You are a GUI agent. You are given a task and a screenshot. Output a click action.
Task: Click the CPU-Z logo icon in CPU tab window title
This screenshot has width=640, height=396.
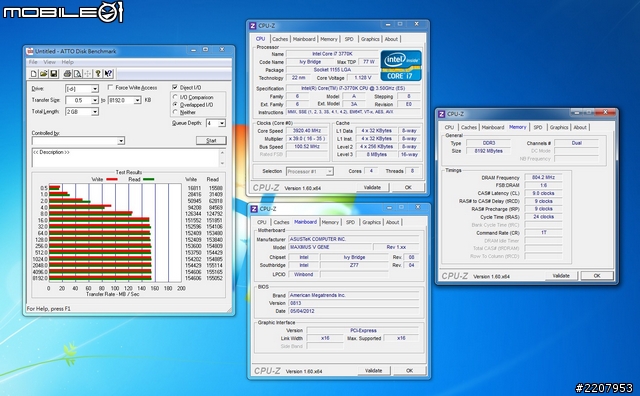[x=253, y=26]
